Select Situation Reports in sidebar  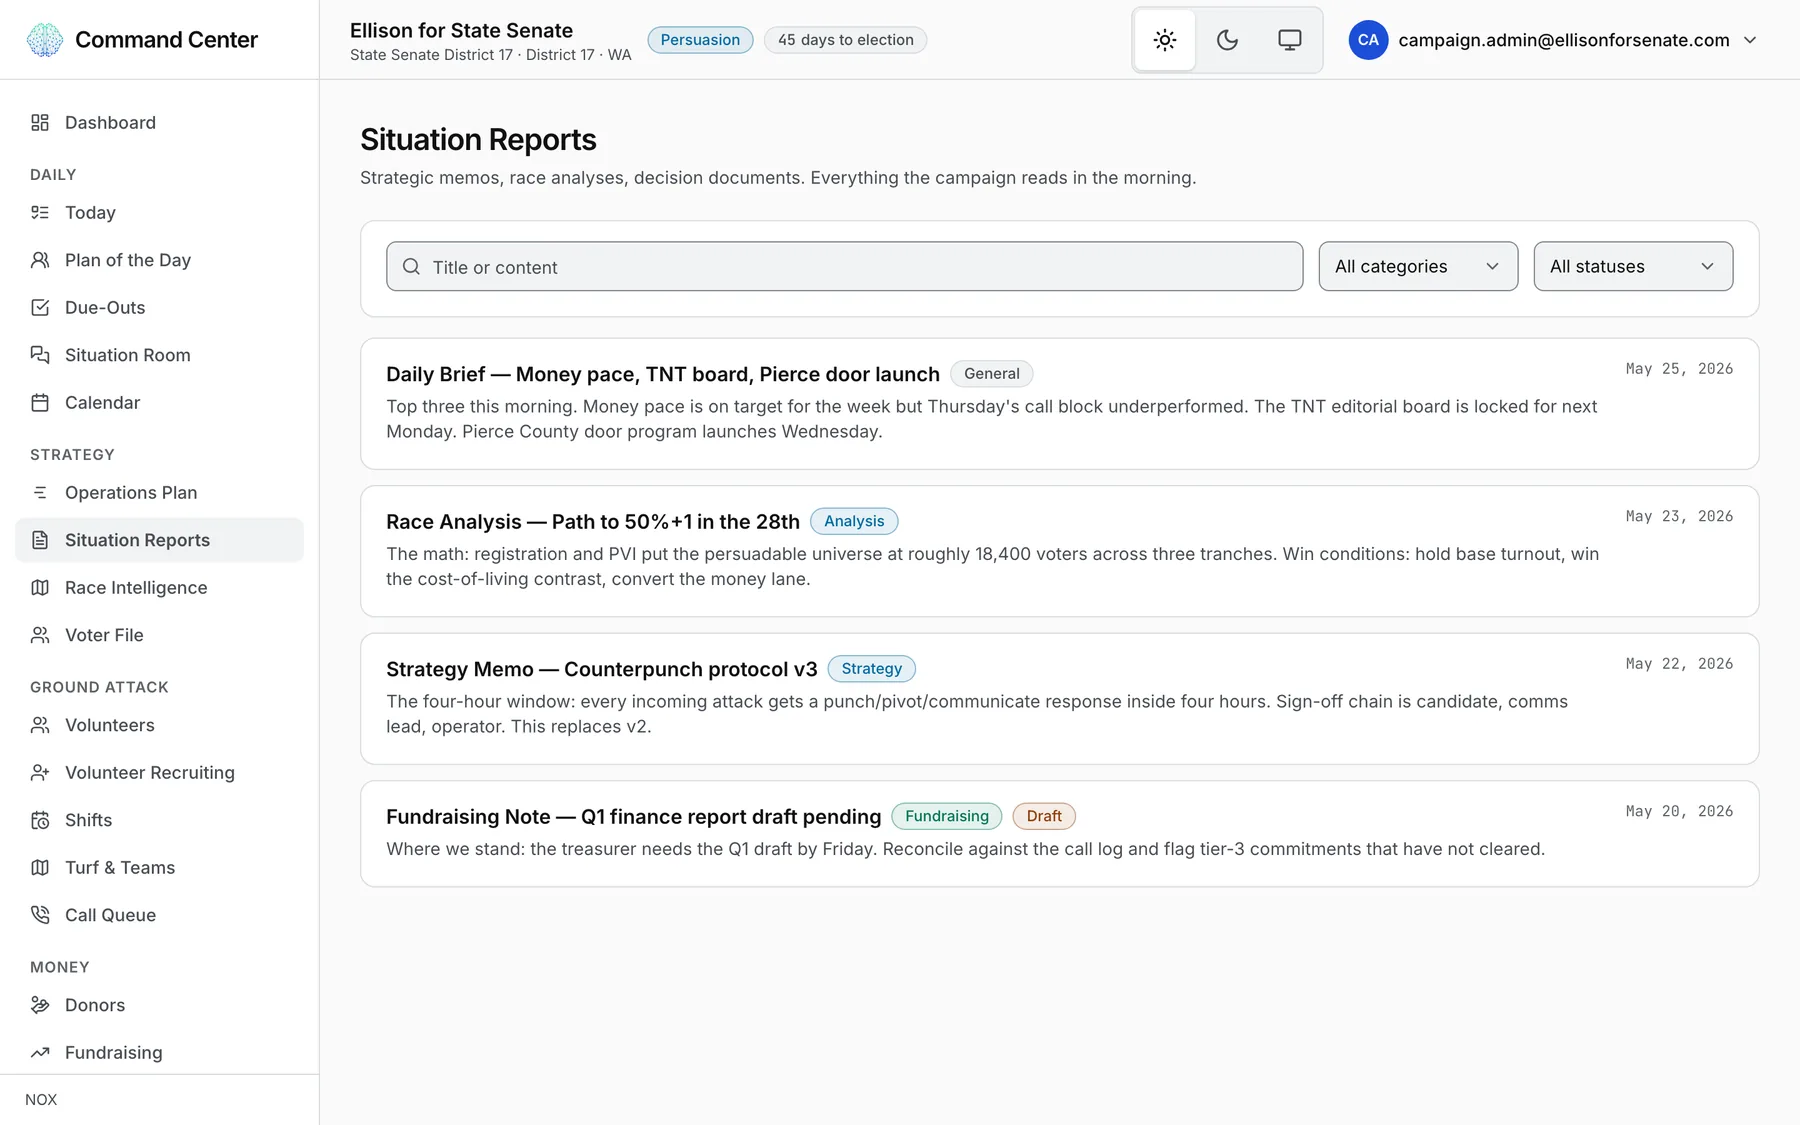pyautogui.click(x=160, y=540)
